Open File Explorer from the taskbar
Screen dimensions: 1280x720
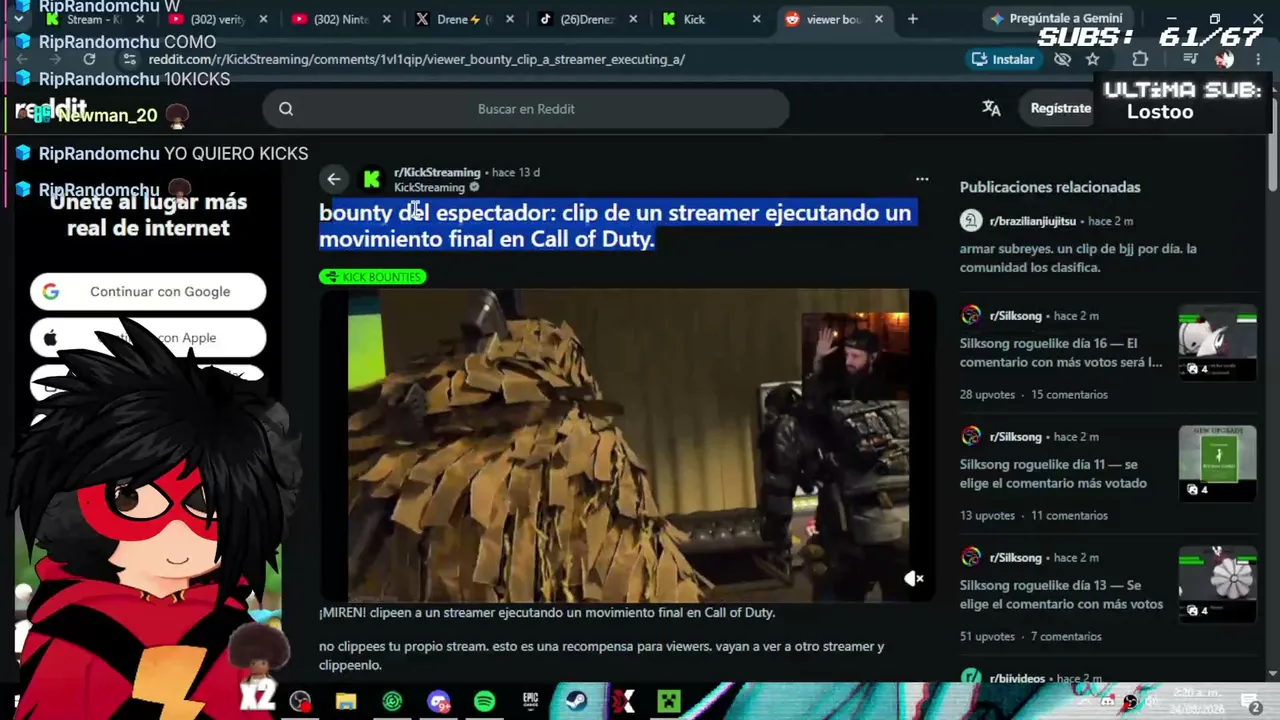pyautogui.click(x=346, y=701)
